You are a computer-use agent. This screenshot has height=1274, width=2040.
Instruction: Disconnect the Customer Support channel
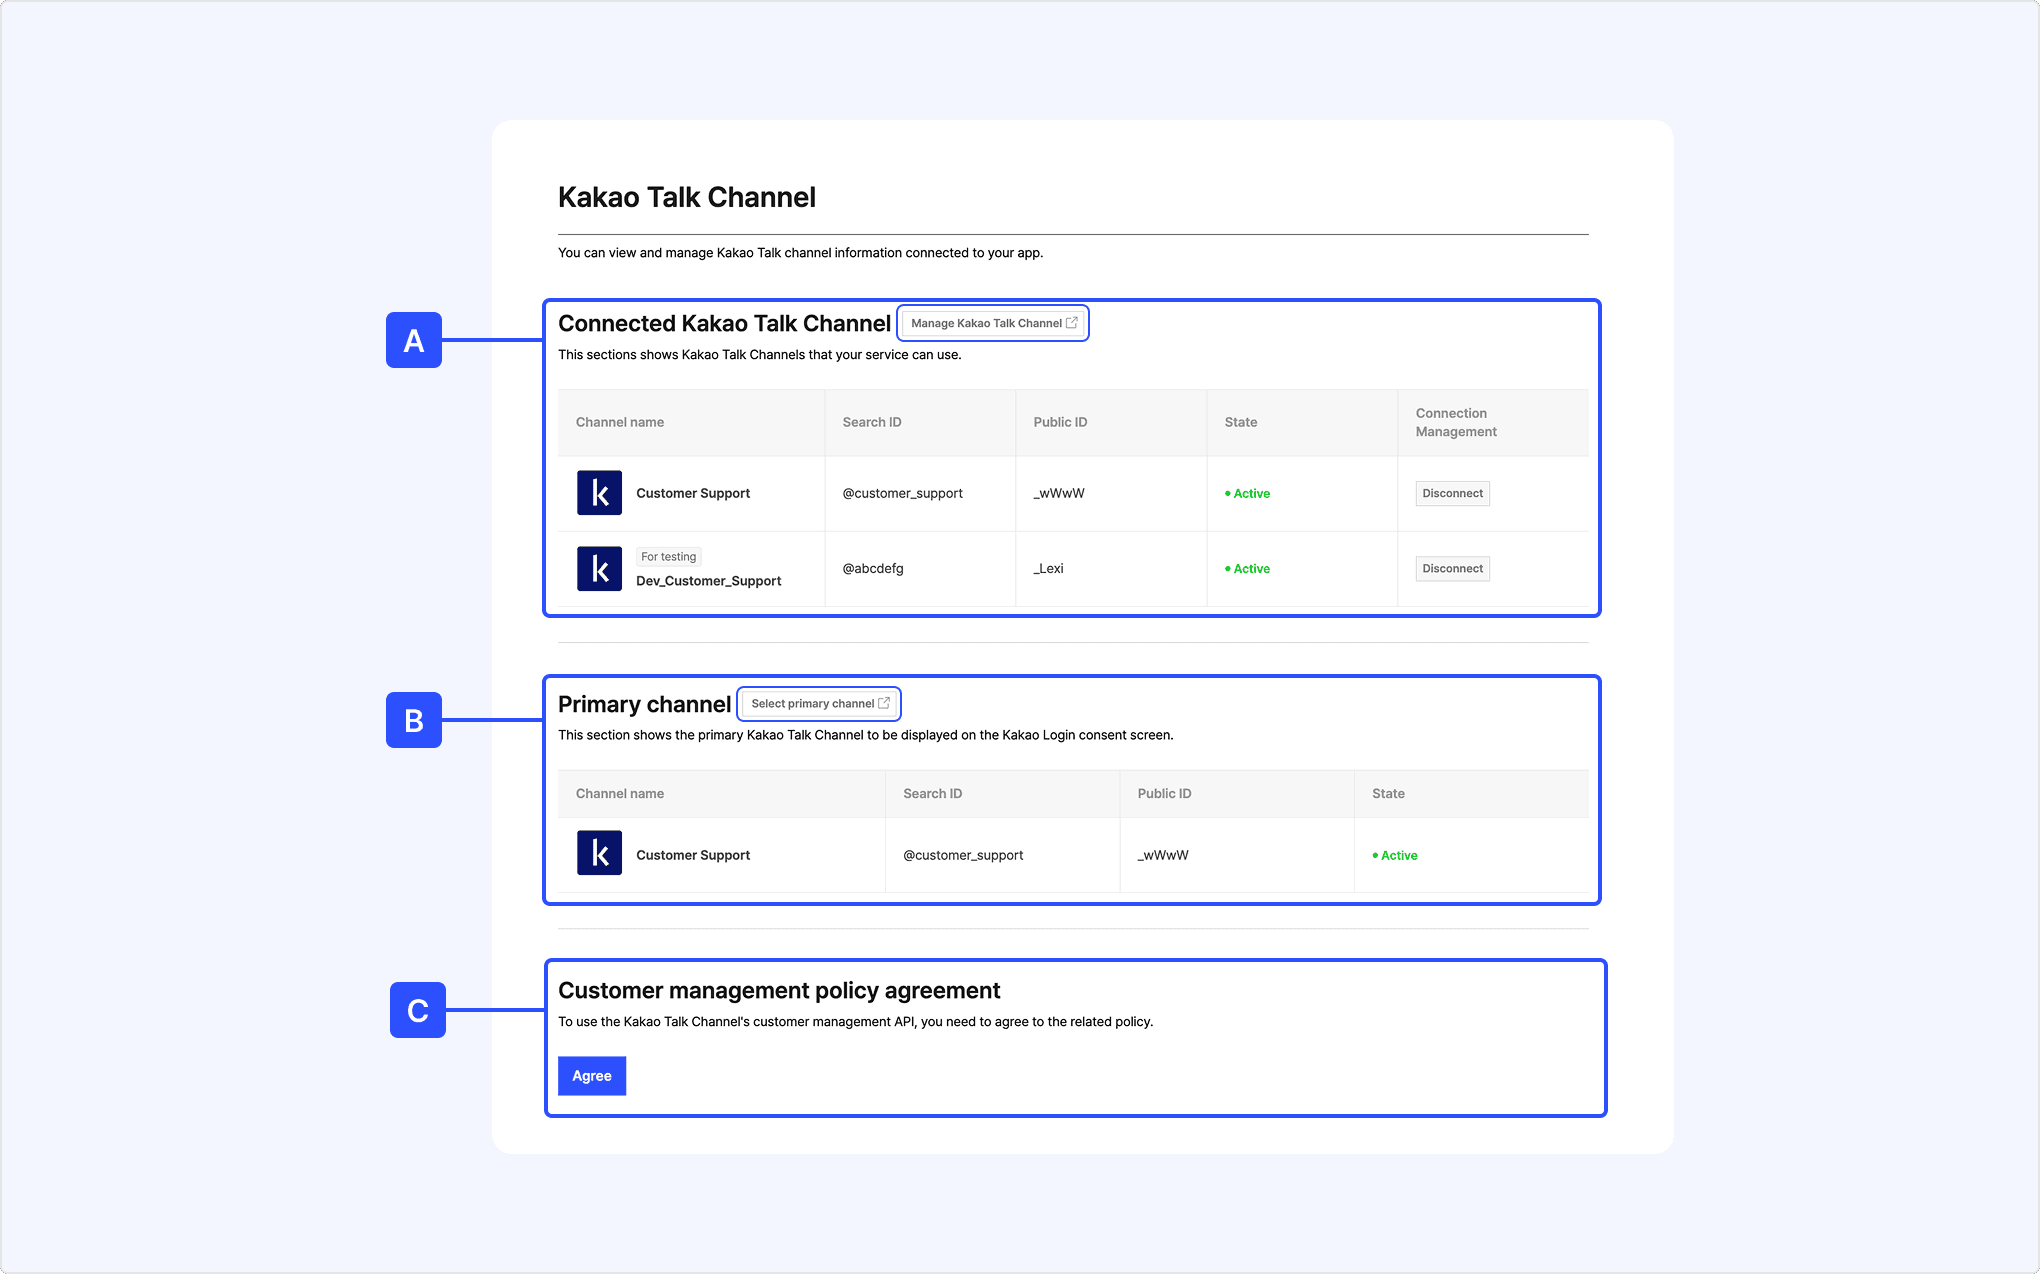[x=1452, y=493]
